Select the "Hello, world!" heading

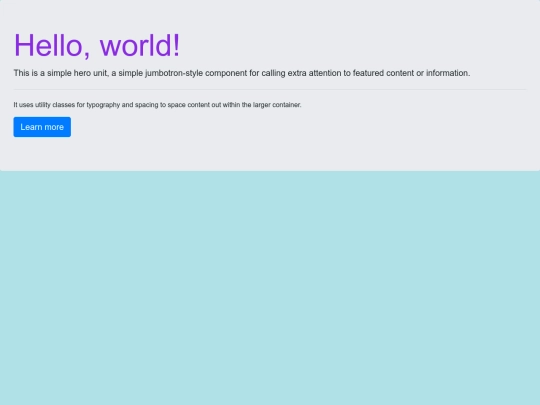click(97, 45)
